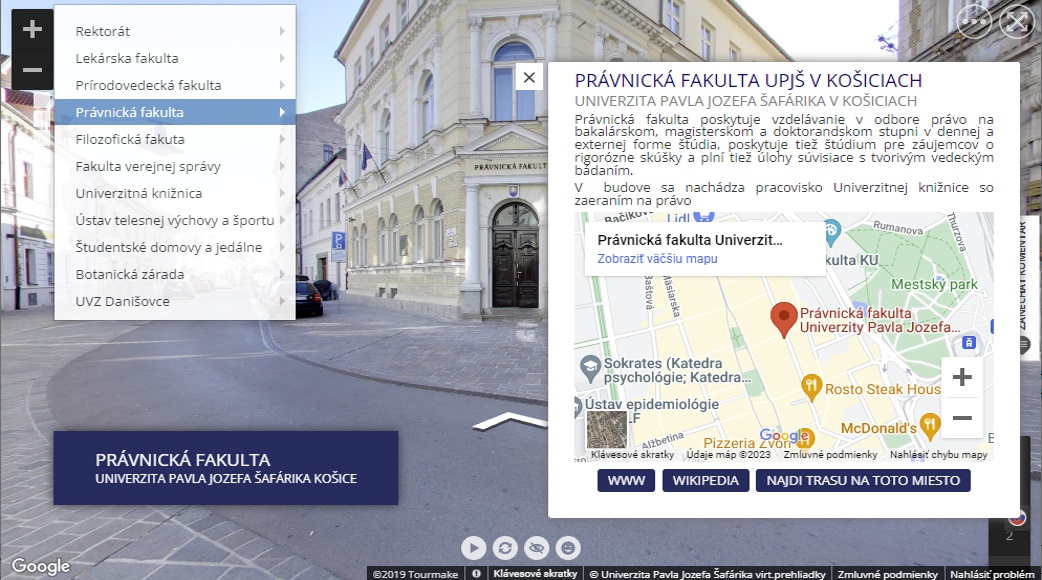This screenshot has width=1042, height=580.
Task: Zoom out the panorama with the minus button
Action: (x=32, y=70)
